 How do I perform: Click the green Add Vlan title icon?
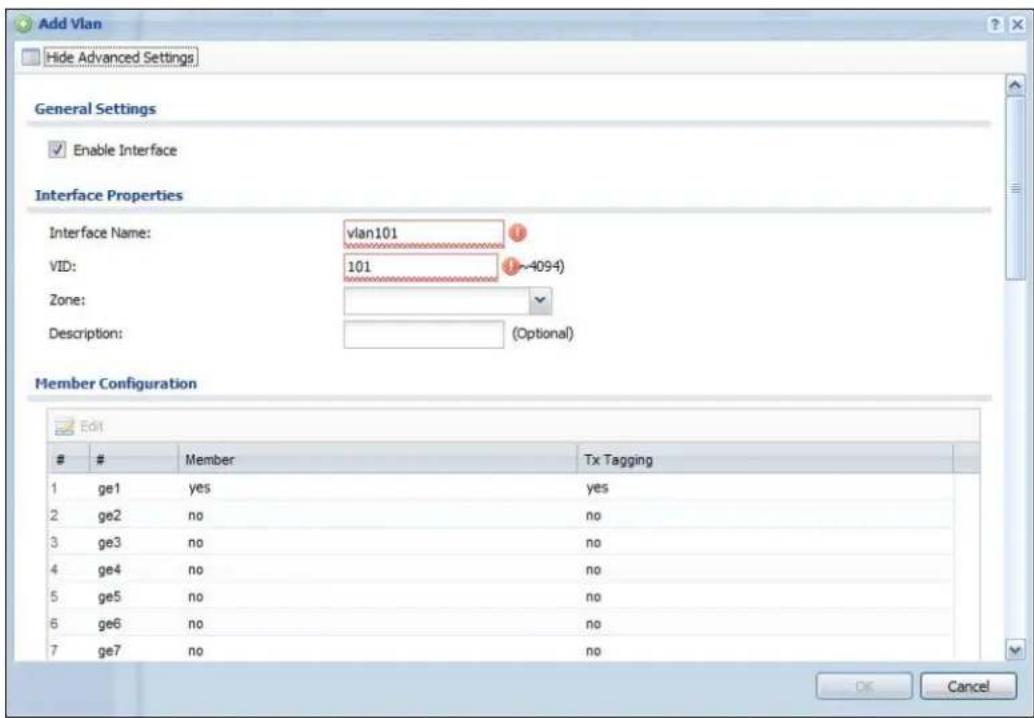tap(25, 24)
